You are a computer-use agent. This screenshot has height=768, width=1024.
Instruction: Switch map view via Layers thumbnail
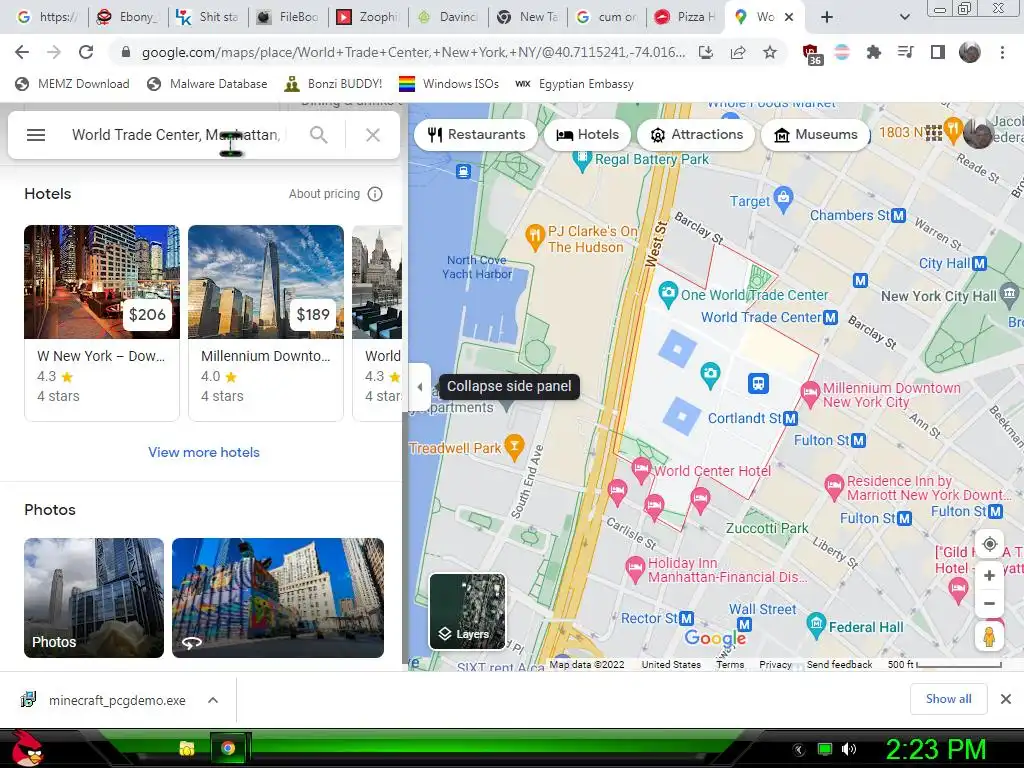pos(468,611)
